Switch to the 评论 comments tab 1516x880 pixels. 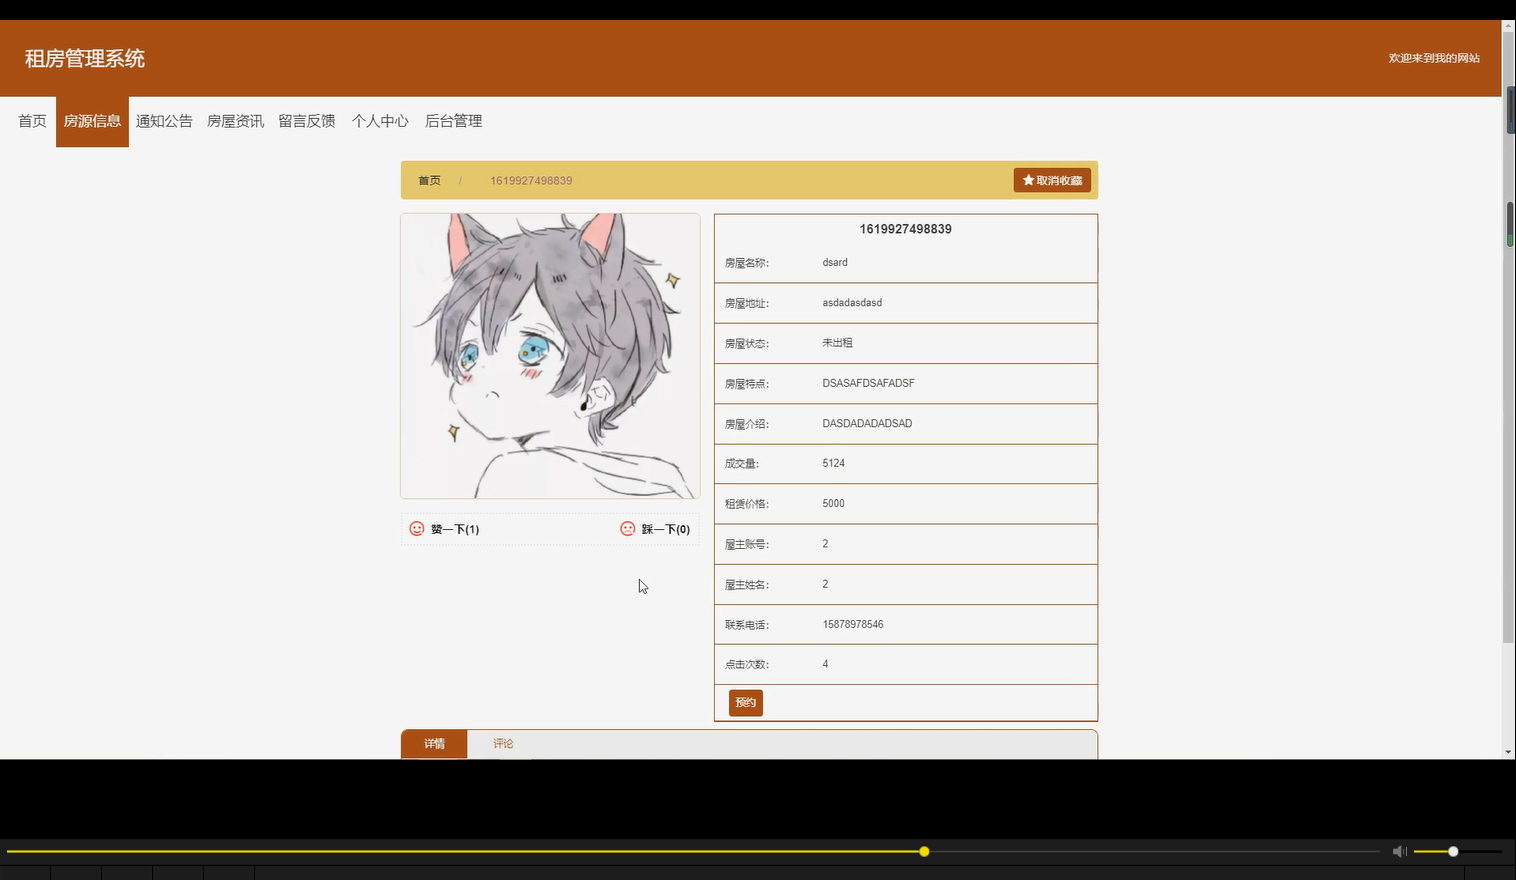503,744
